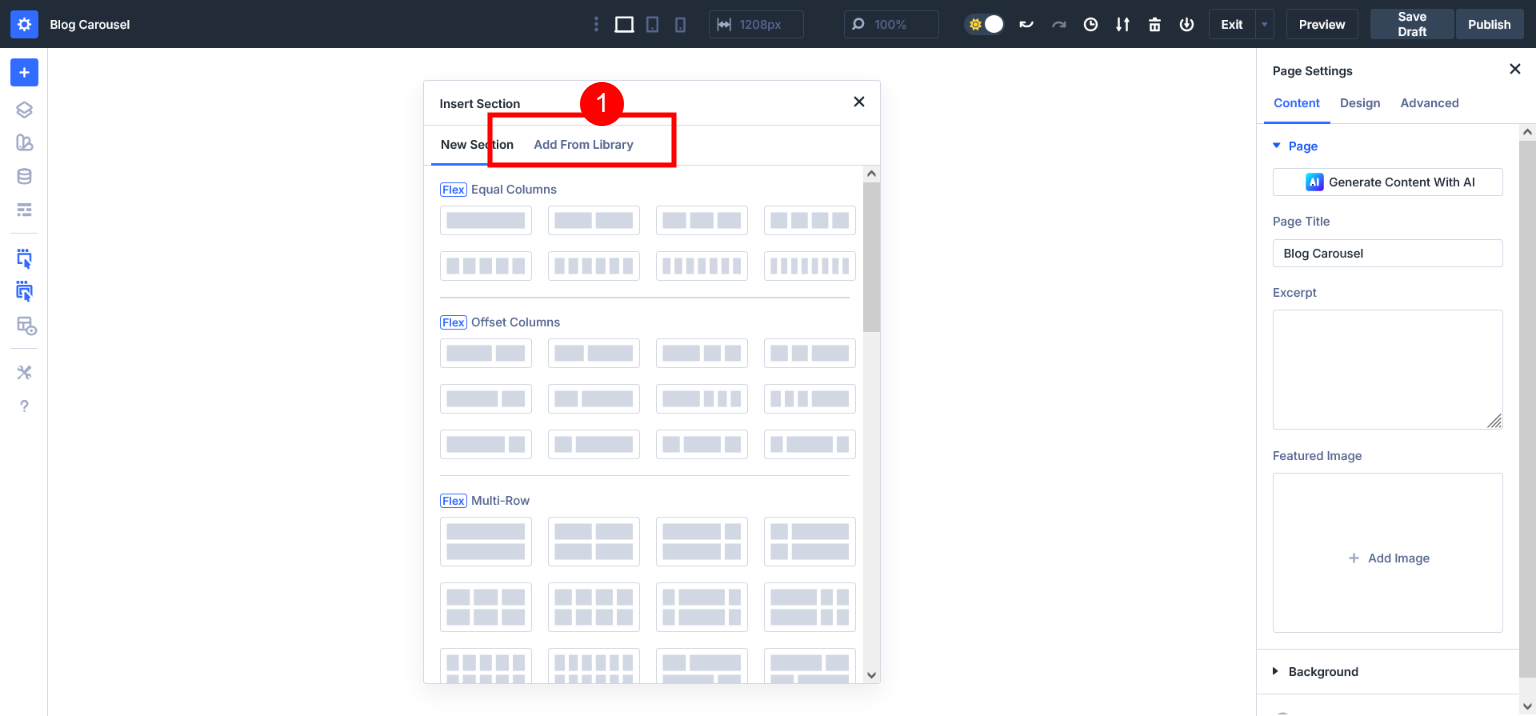Click the Page Settings scrollbar up arrow

[x=1527, y=132]
